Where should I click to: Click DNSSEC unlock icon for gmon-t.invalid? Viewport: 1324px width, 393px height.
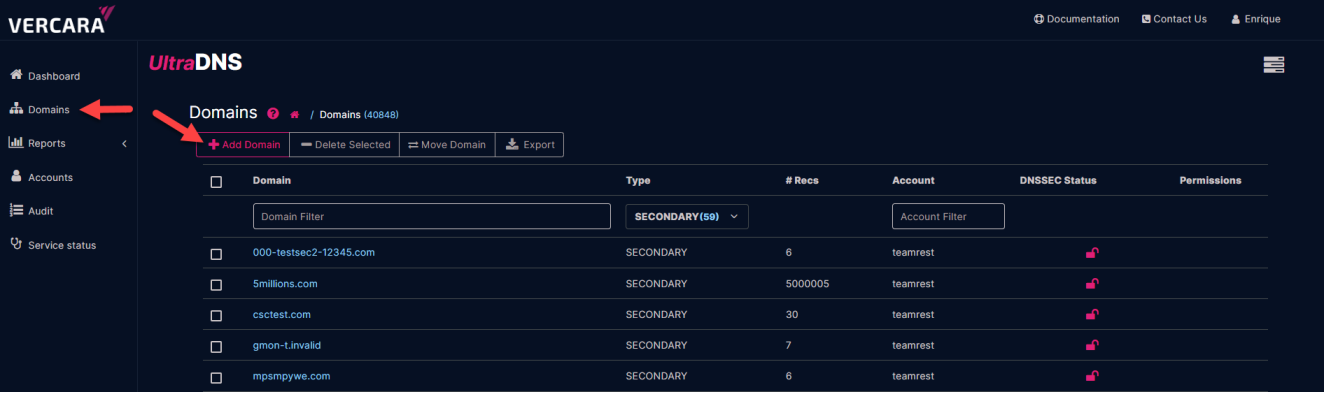click(x=1092, y=346)
